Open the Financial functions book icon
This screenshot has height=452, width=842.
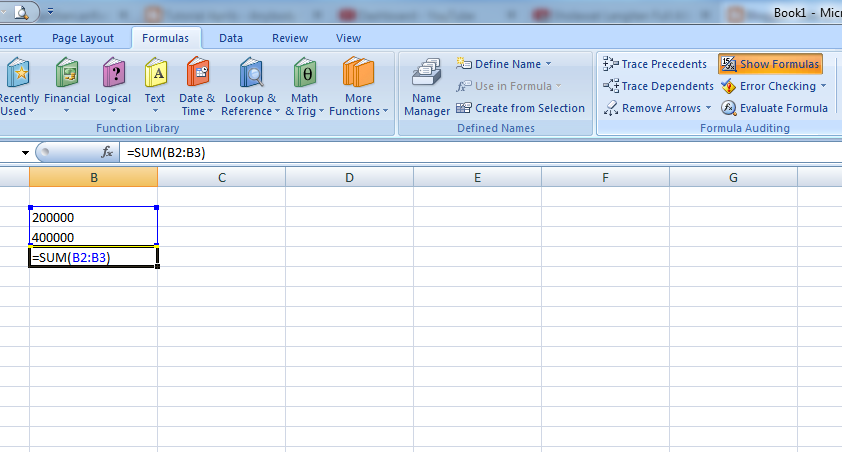pos(67,72)
